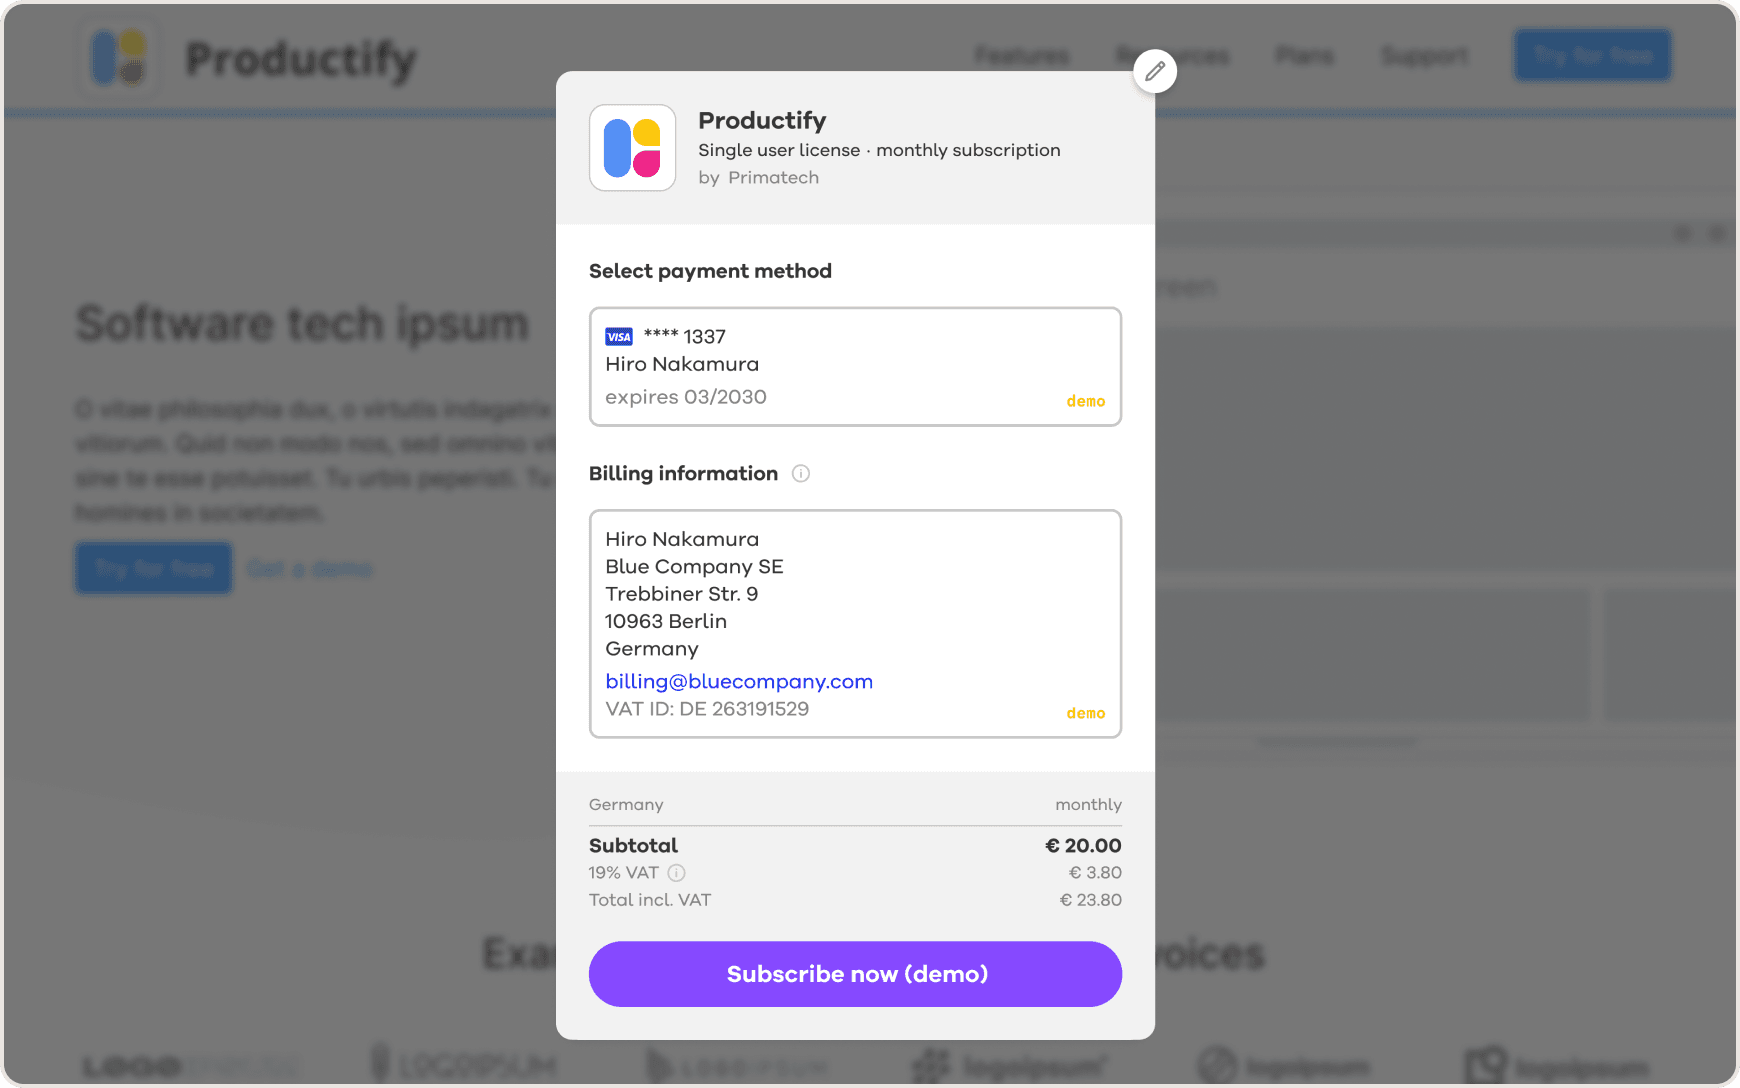Screen dimensions: 1740x1088
Task: Click the pencil edit icon on the checkout modal
Action: (1155, 71)
